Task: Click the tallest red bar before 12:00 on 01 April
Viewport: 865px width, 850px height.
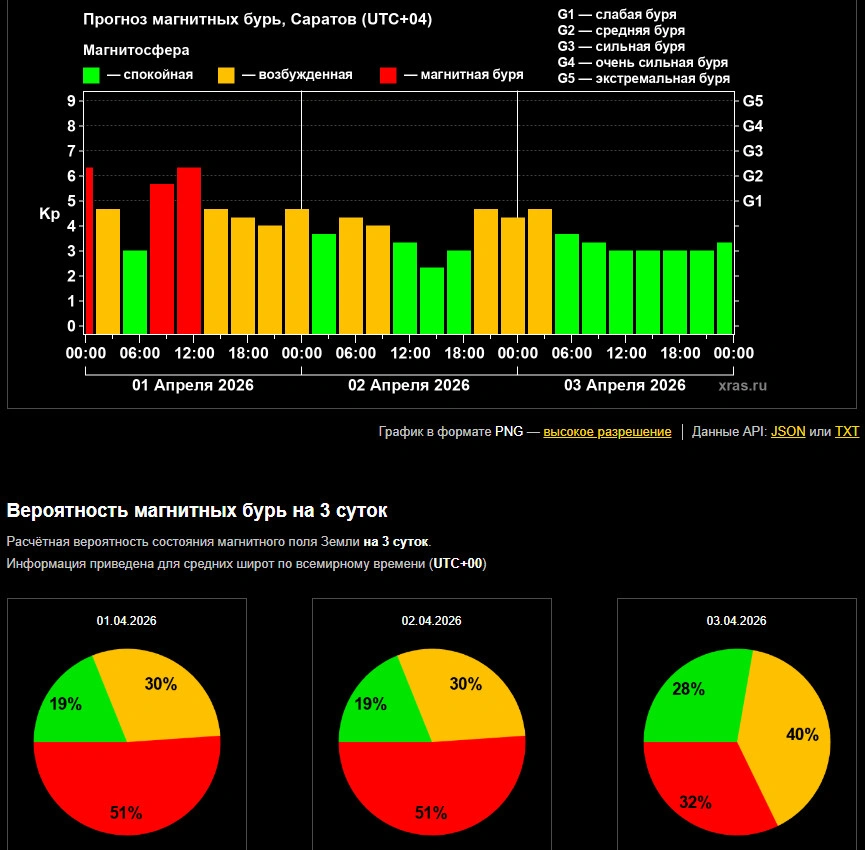Action: (x=189, y=250)
